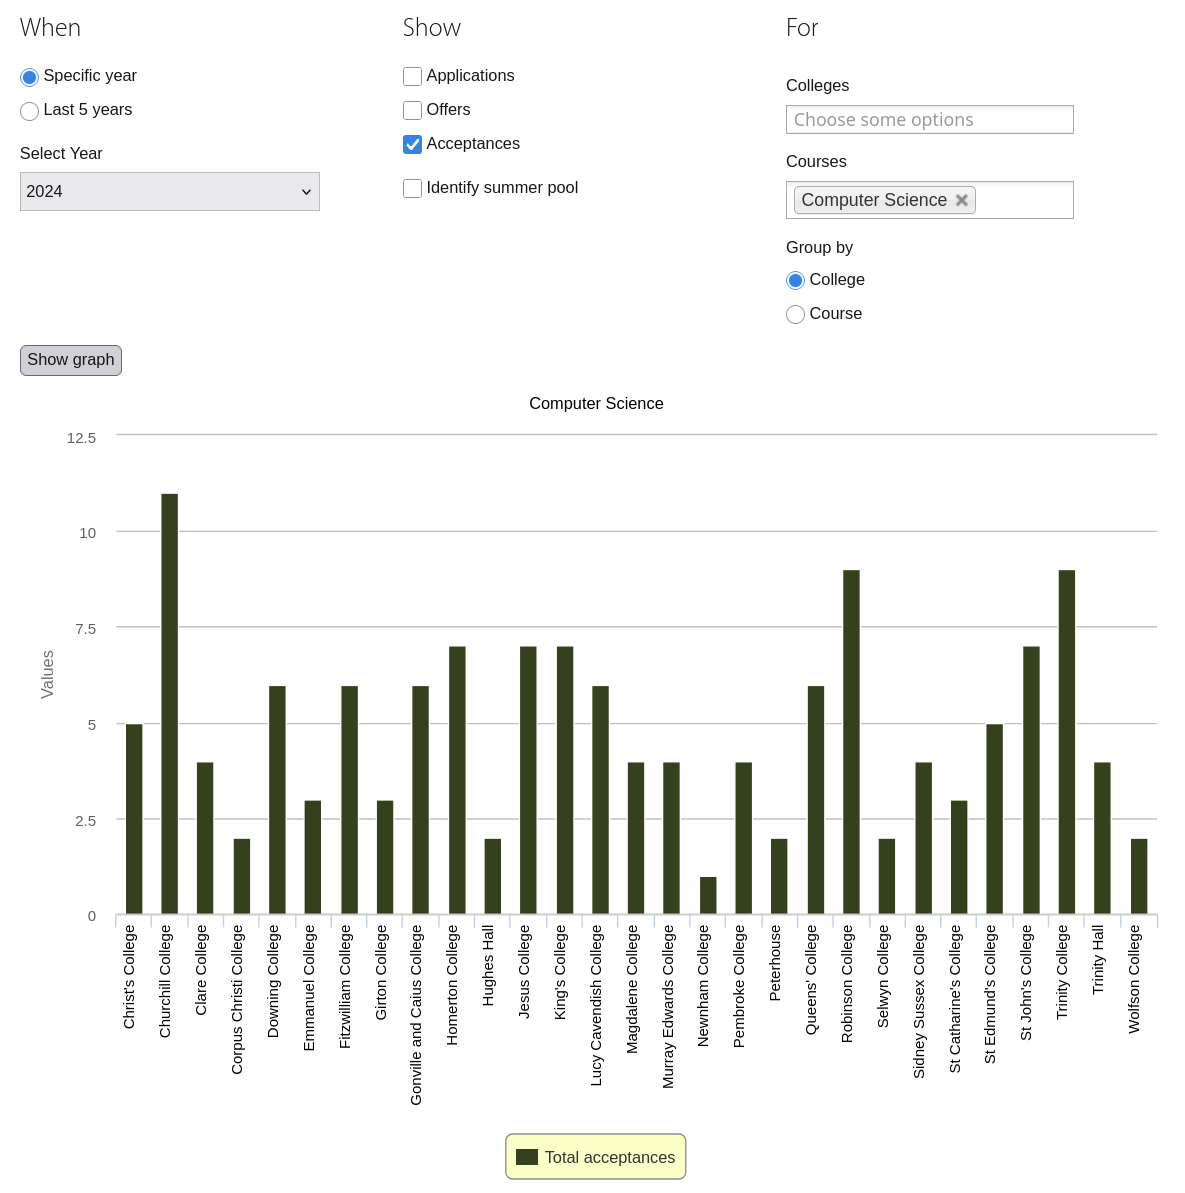1185x1193 pixels.
Task: Remove the Computer Science course tag
Action: pos(961,200)
